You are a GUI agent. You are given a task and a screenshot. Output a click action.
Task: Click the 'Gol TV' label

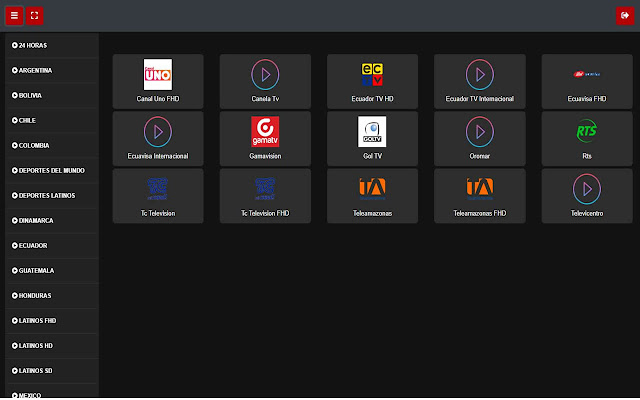[372, 156]
